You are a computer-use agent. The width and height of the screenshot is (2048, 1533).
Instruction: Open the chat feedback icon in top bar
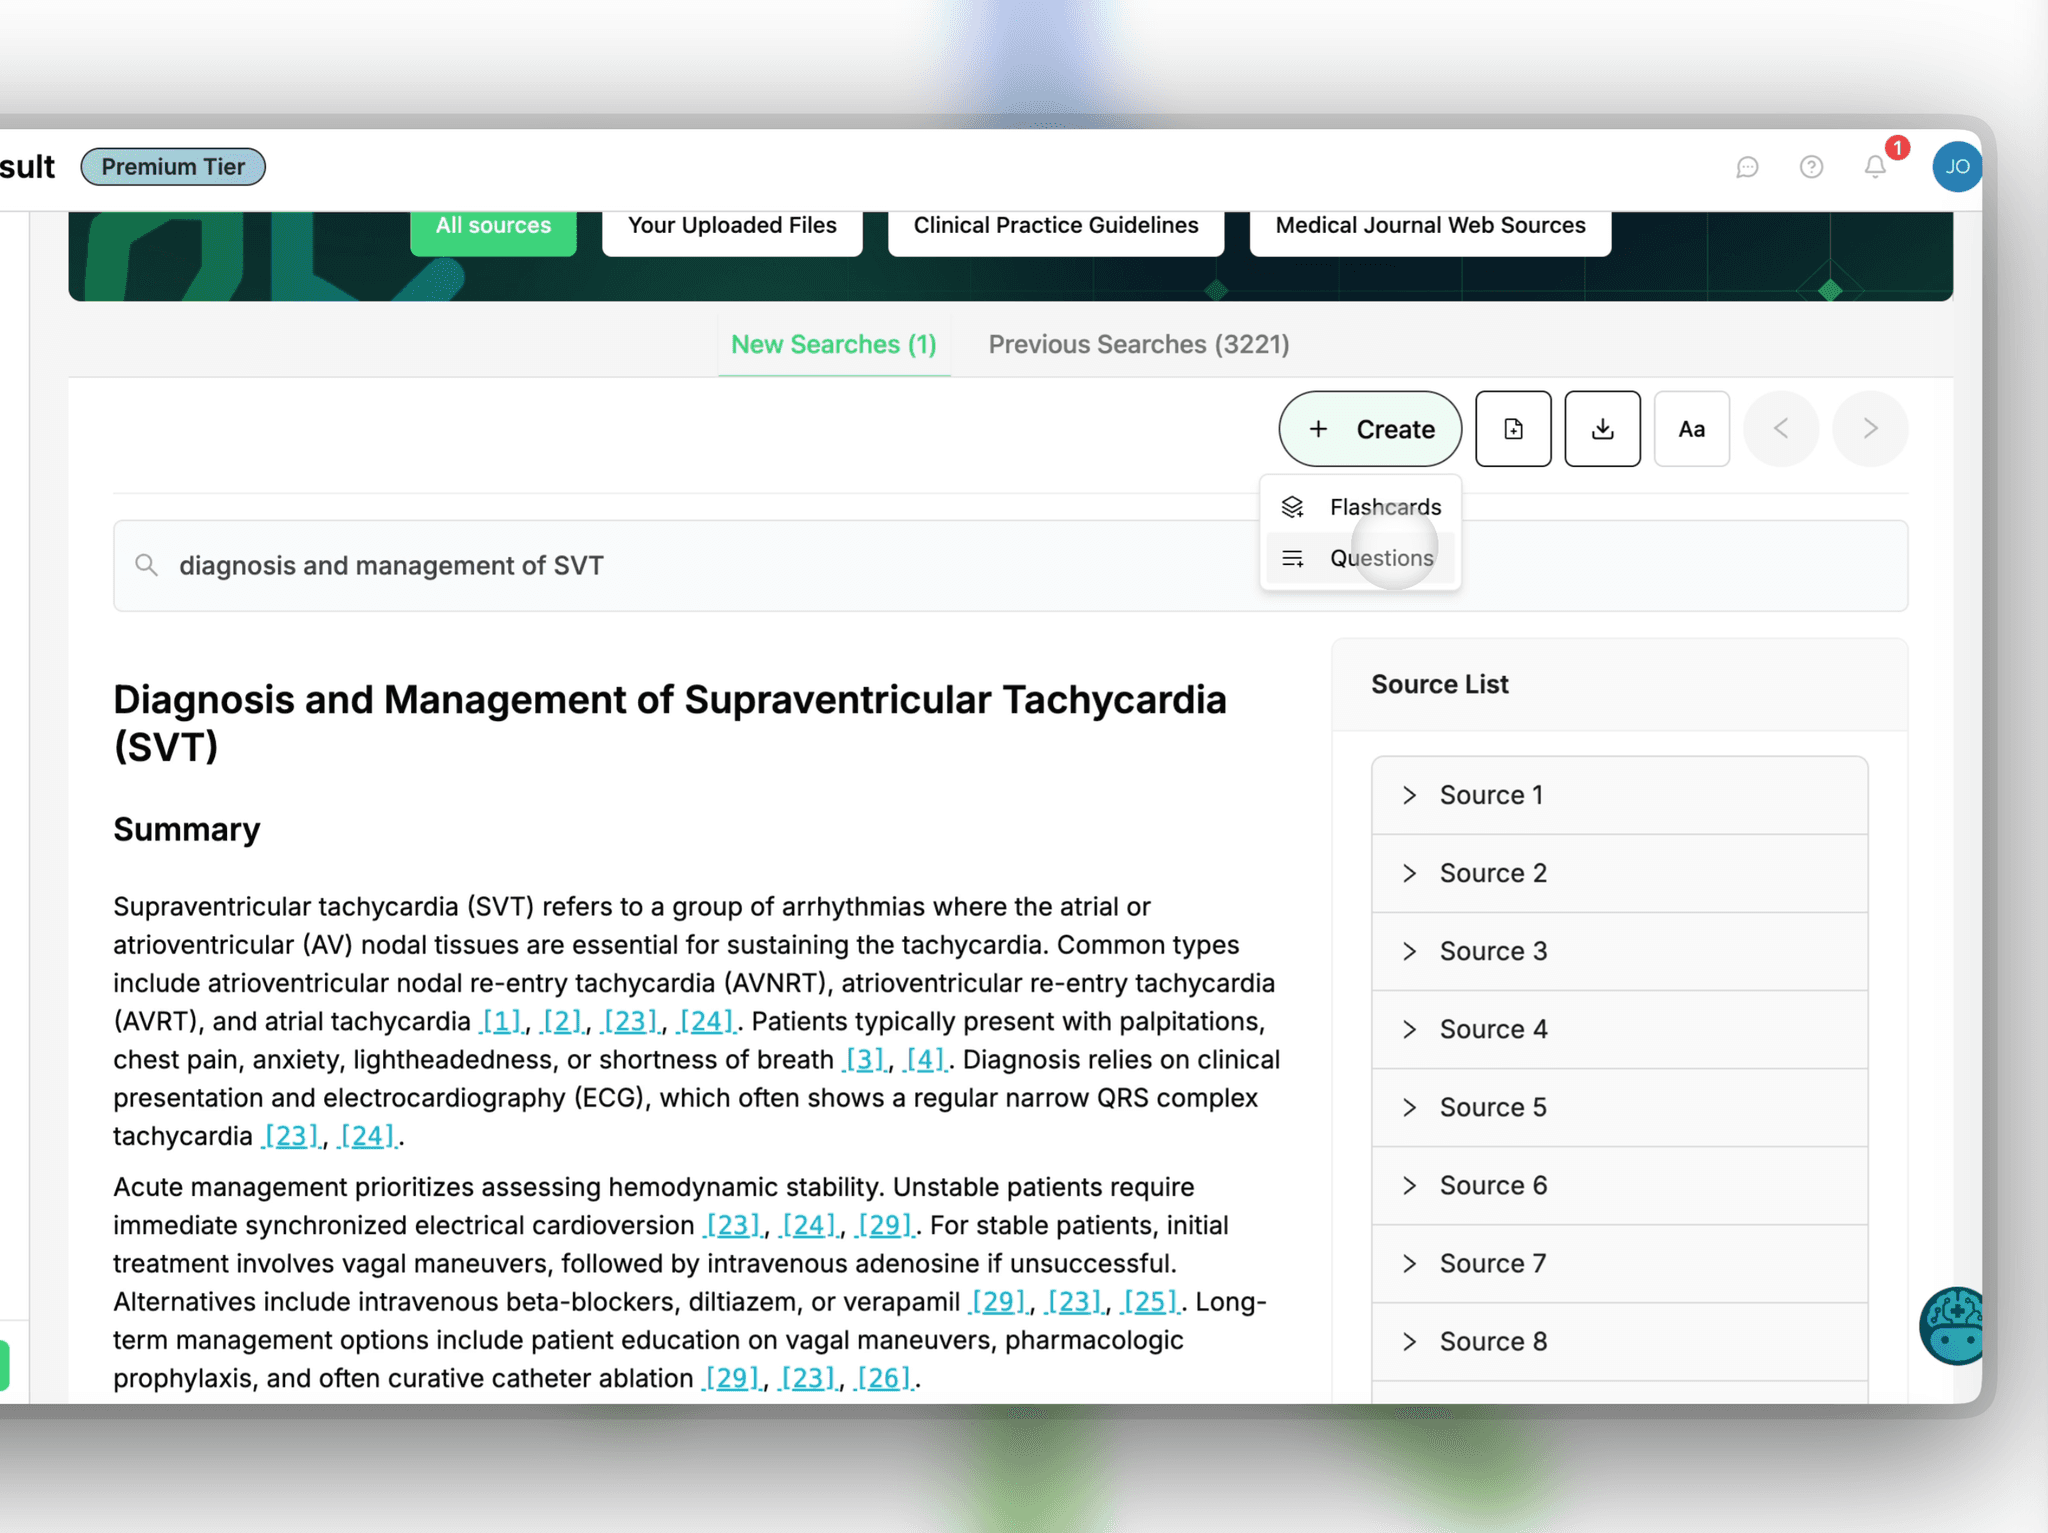coord(1746,167)
